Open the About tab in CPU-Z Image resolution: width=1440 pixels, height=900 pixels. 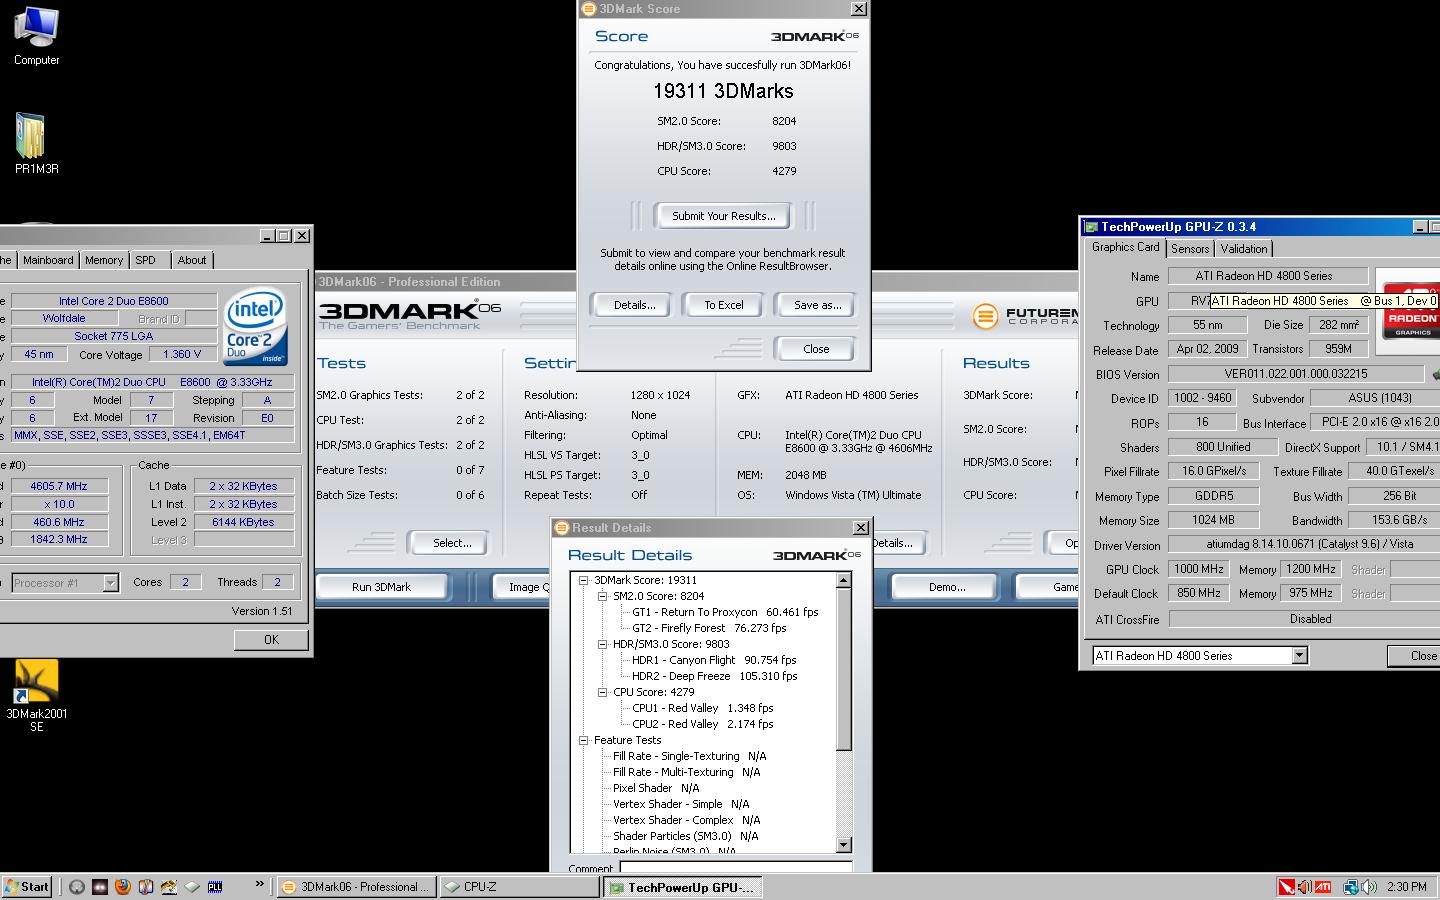[x=192, y=260]
